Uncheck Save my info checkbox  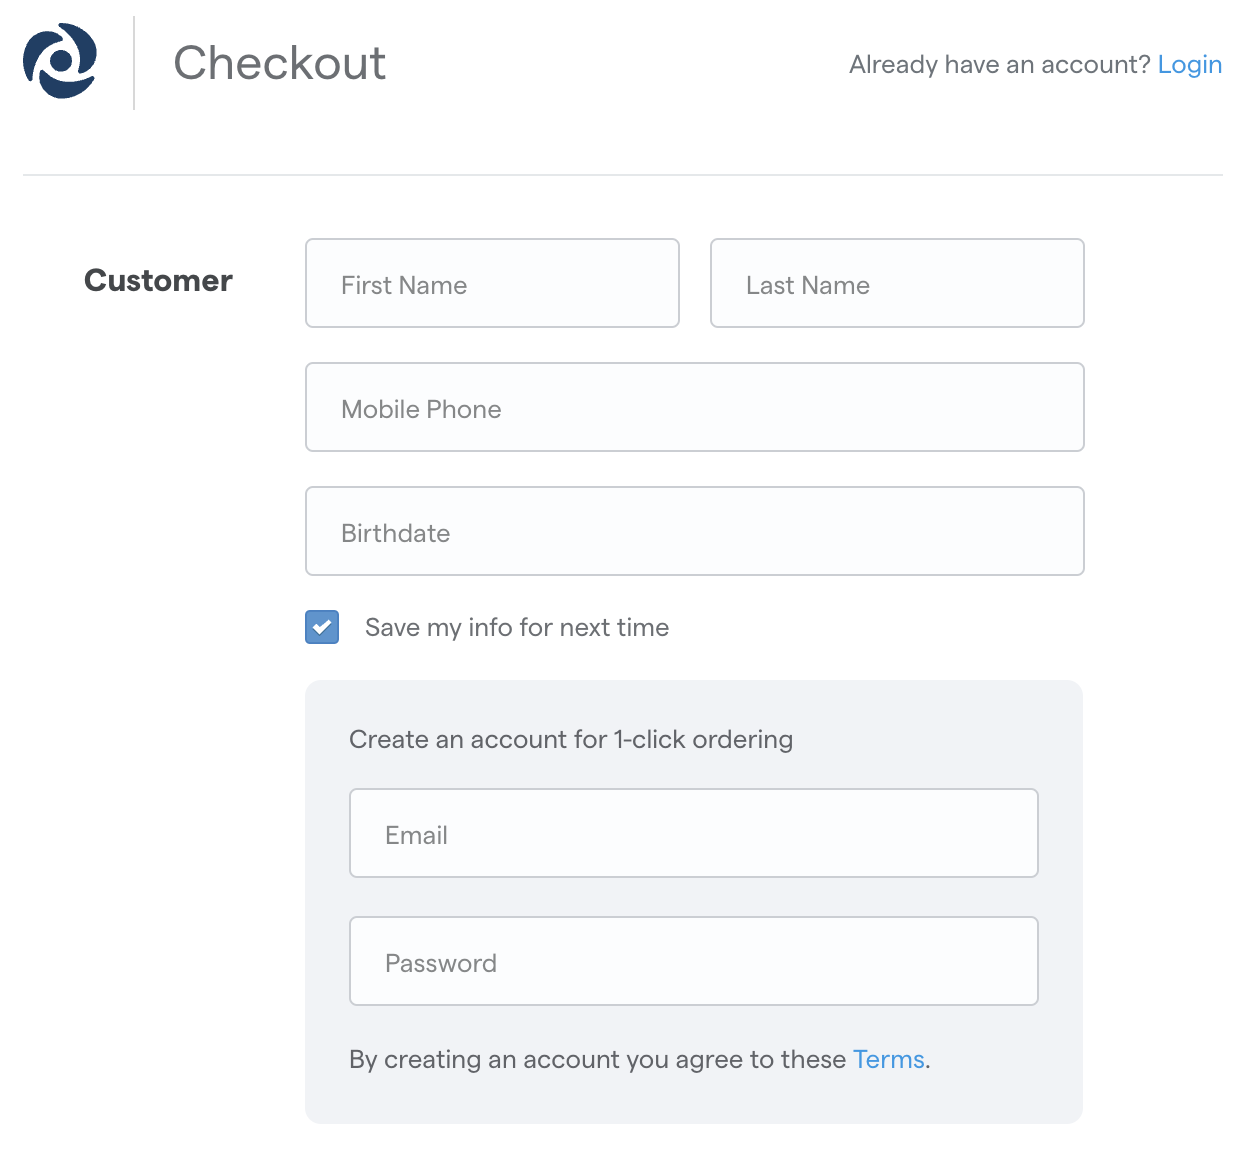322,627
